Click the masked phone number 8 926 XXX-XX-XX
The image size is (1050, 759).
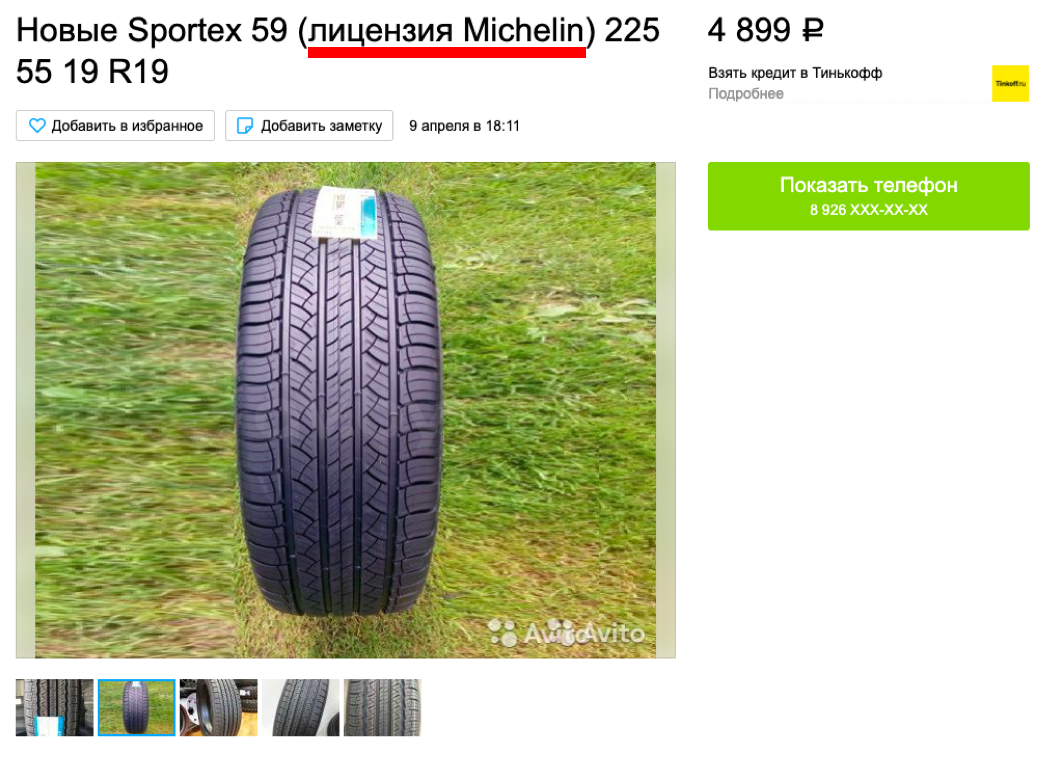(x=869, y=210)
